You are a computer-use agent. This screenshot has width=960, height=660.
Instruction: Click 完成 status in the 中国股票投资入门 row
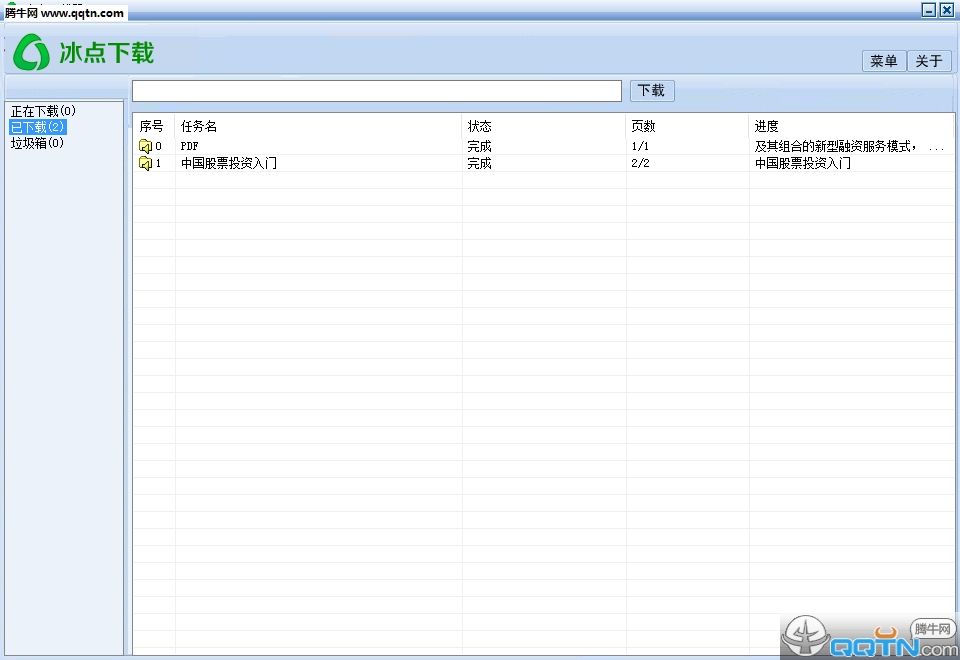tap(479, 163)
